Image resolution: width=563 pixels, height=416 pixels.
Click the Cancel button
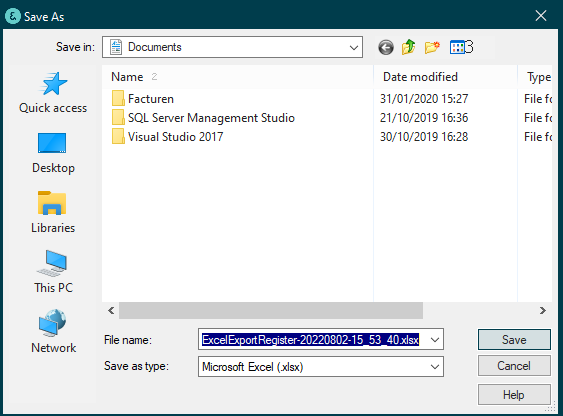tap(514, 366)
